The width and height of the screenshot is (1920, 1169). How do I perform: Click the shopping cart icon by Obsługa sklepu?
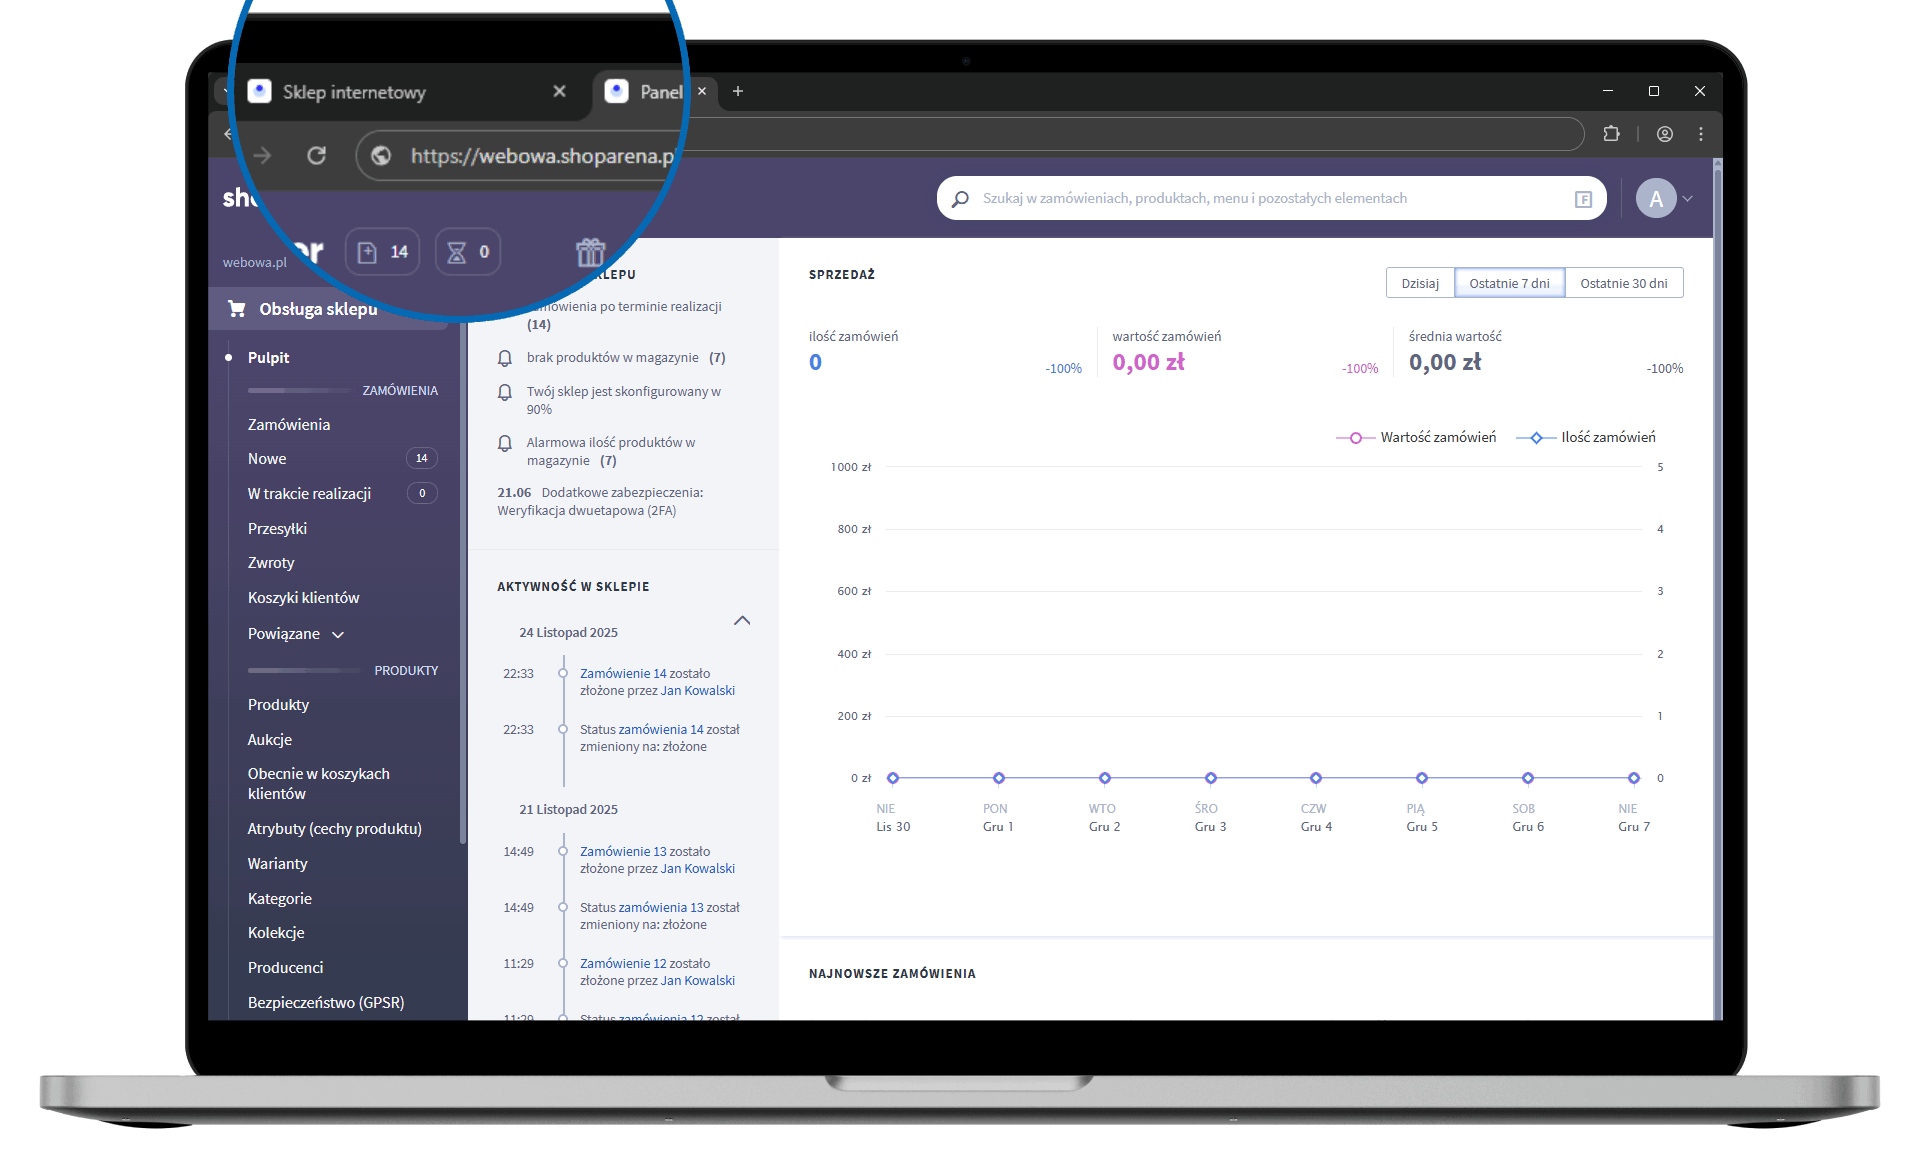pyautogui.click(x=237, y=309)
